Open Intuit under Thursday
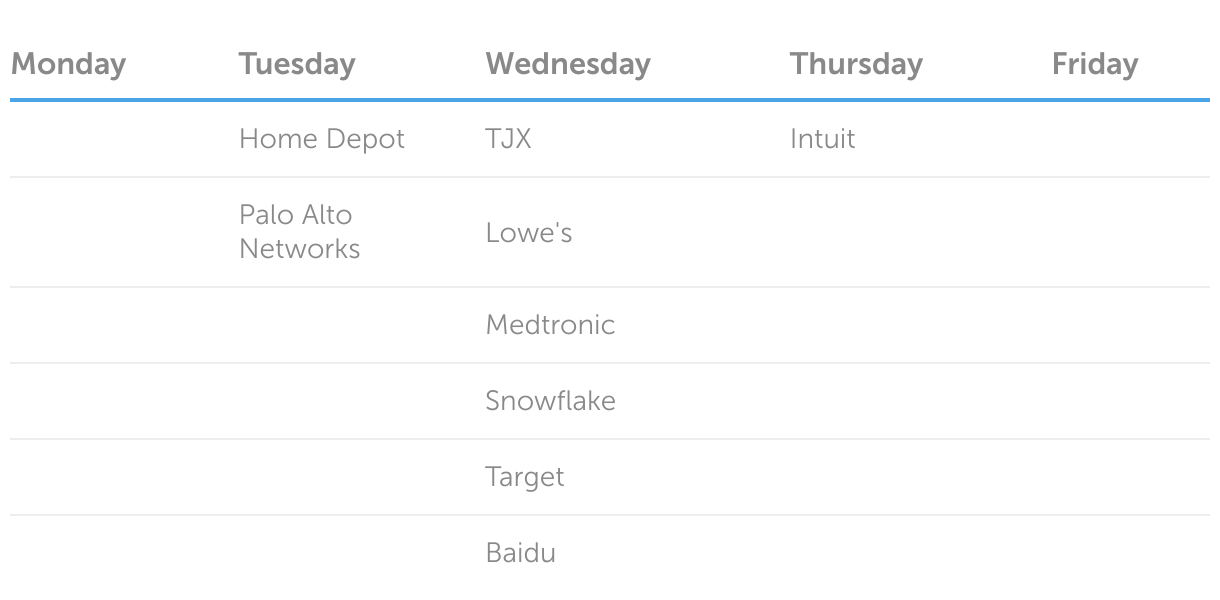 point(822,139)
